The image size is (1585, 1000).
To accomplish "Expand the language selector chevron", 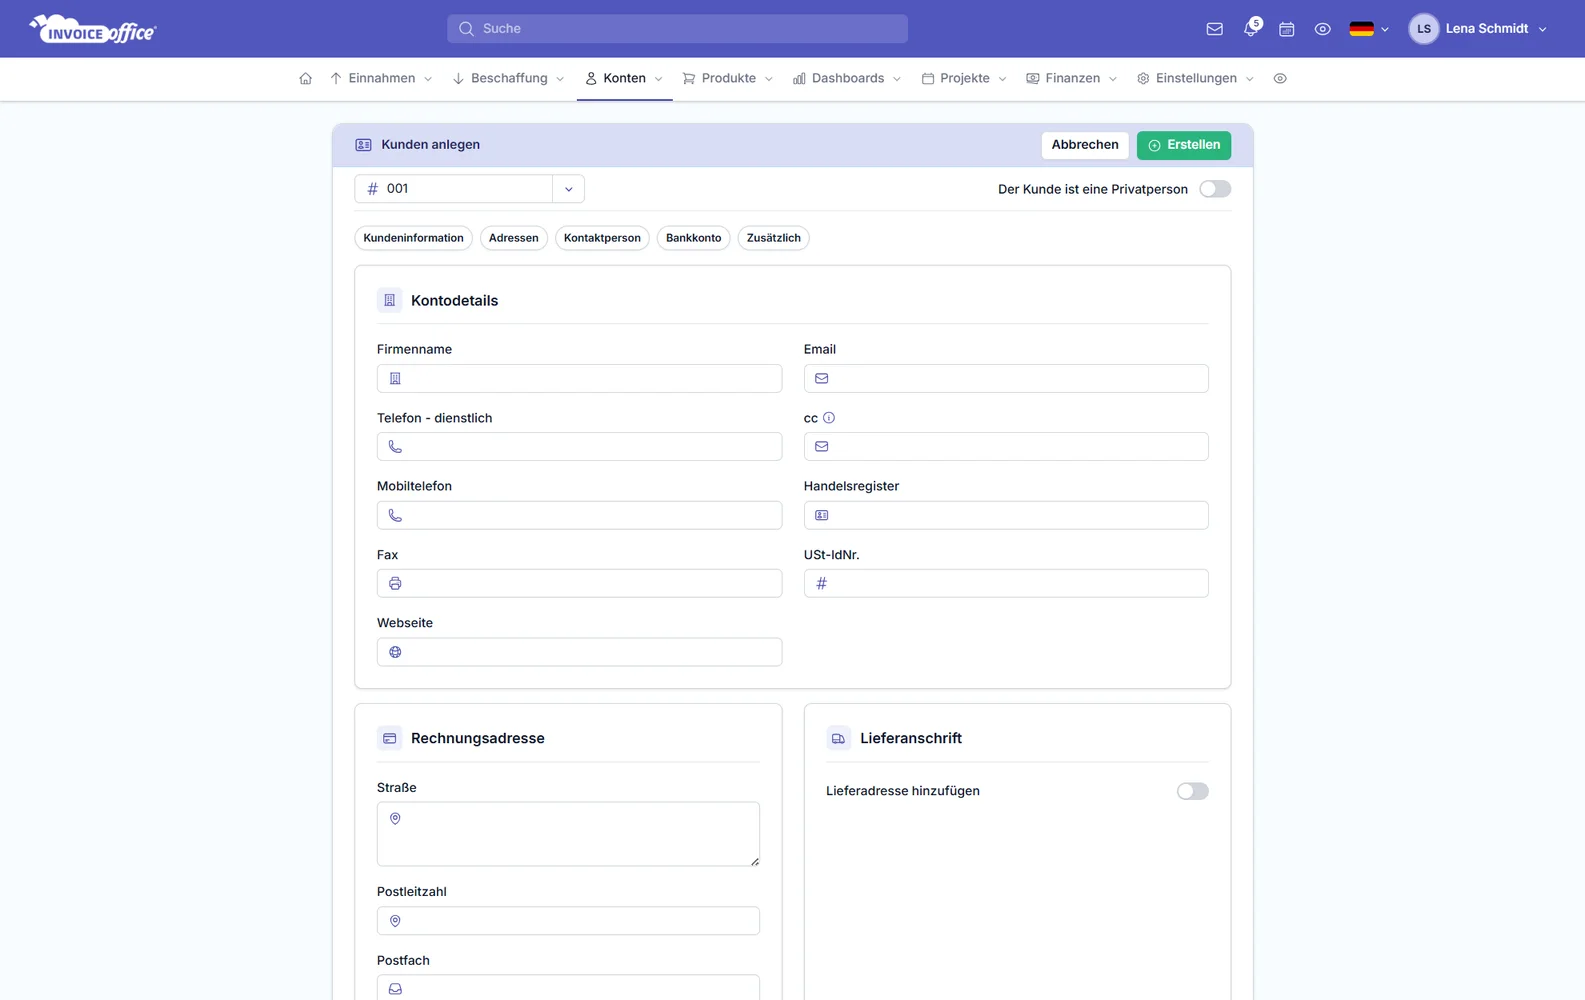I will click(1385, 30).
